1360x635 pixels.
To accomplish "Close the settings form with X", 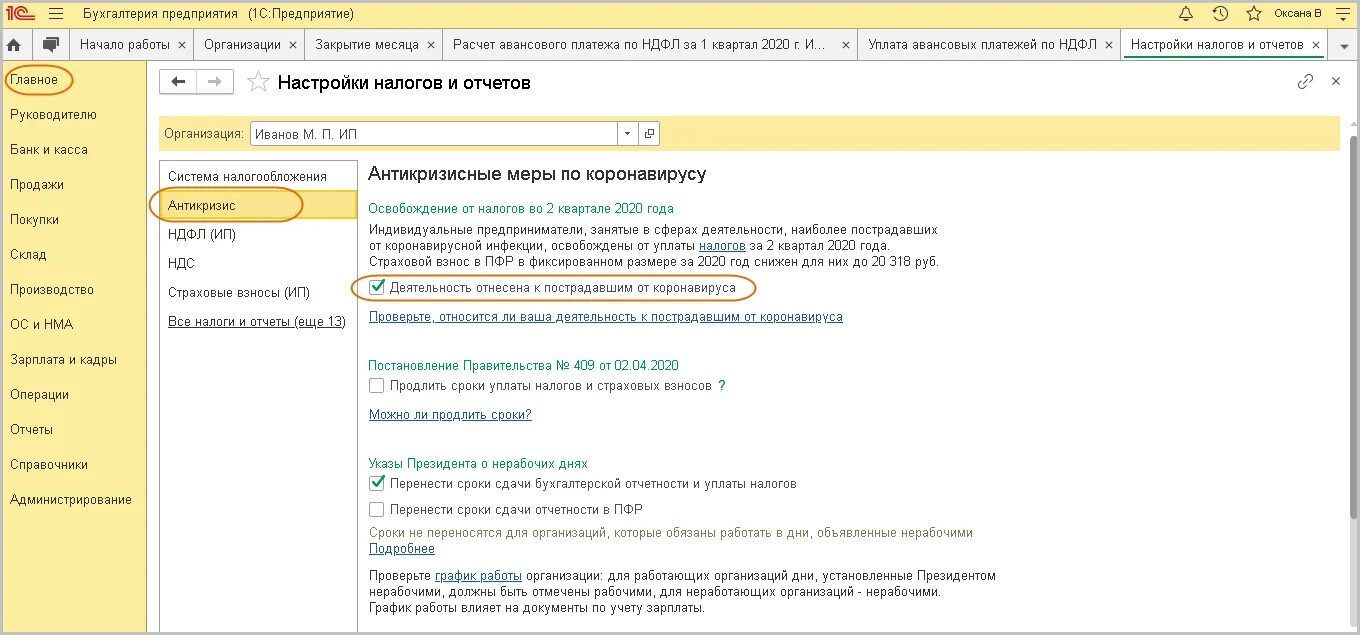I will (1336, 82).
